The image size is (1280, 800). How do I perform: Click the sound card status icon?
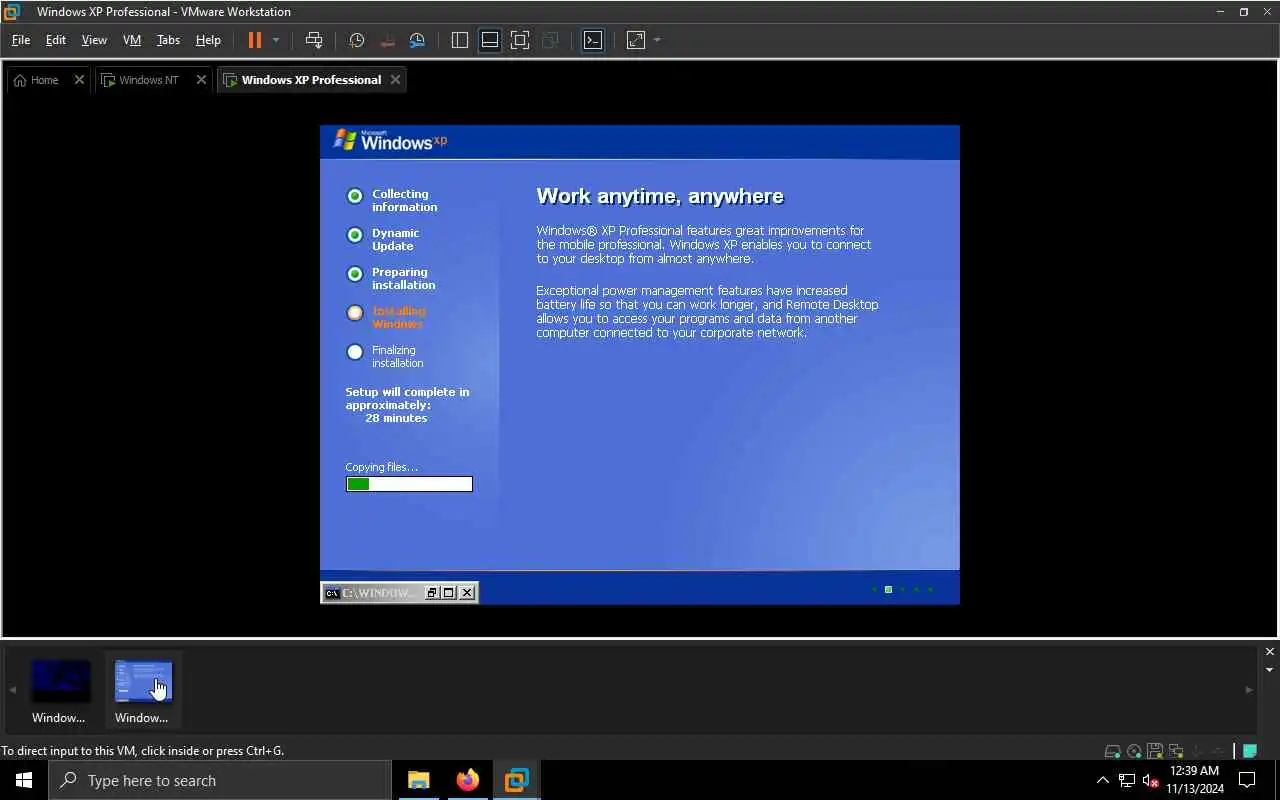[x=1197, y=751]
